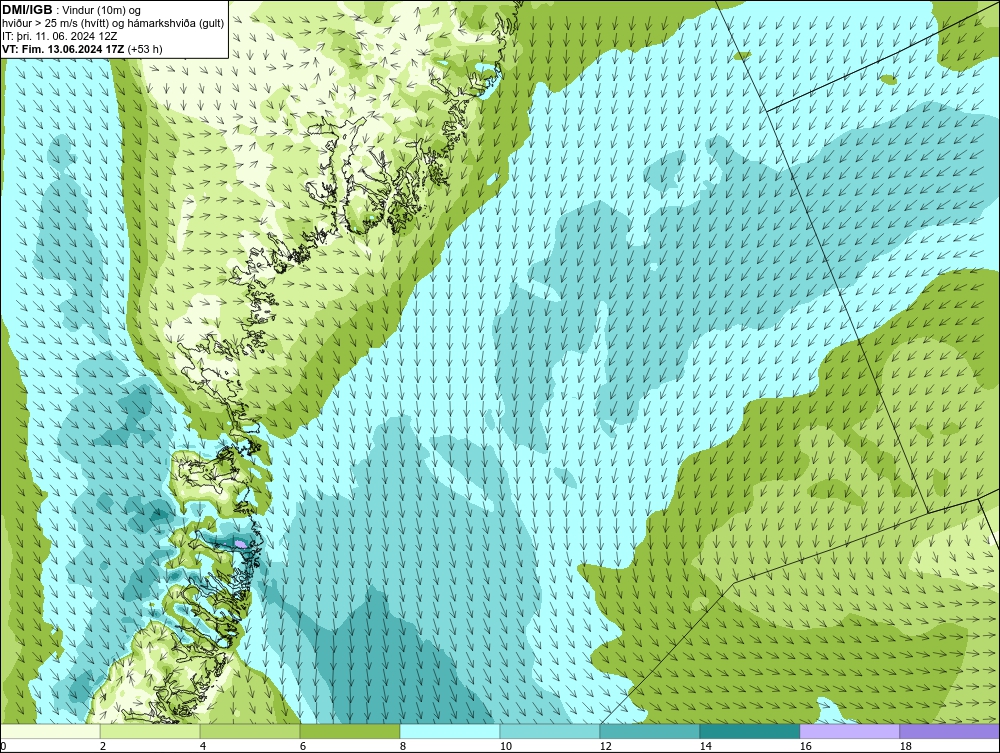Click the legend scale label '14'
The image size is (1000, 753).
tap(705, 746)
